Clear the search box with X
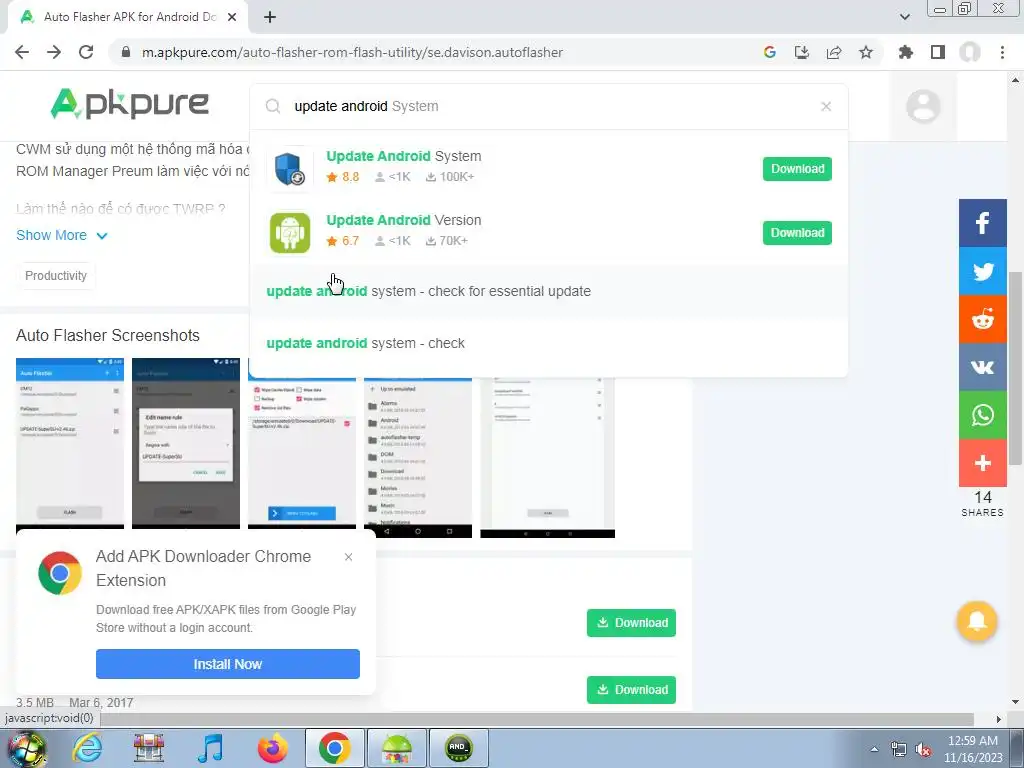Image resolution: width=1024 pixels, height=768 pixels. click(x=826, y=106)
